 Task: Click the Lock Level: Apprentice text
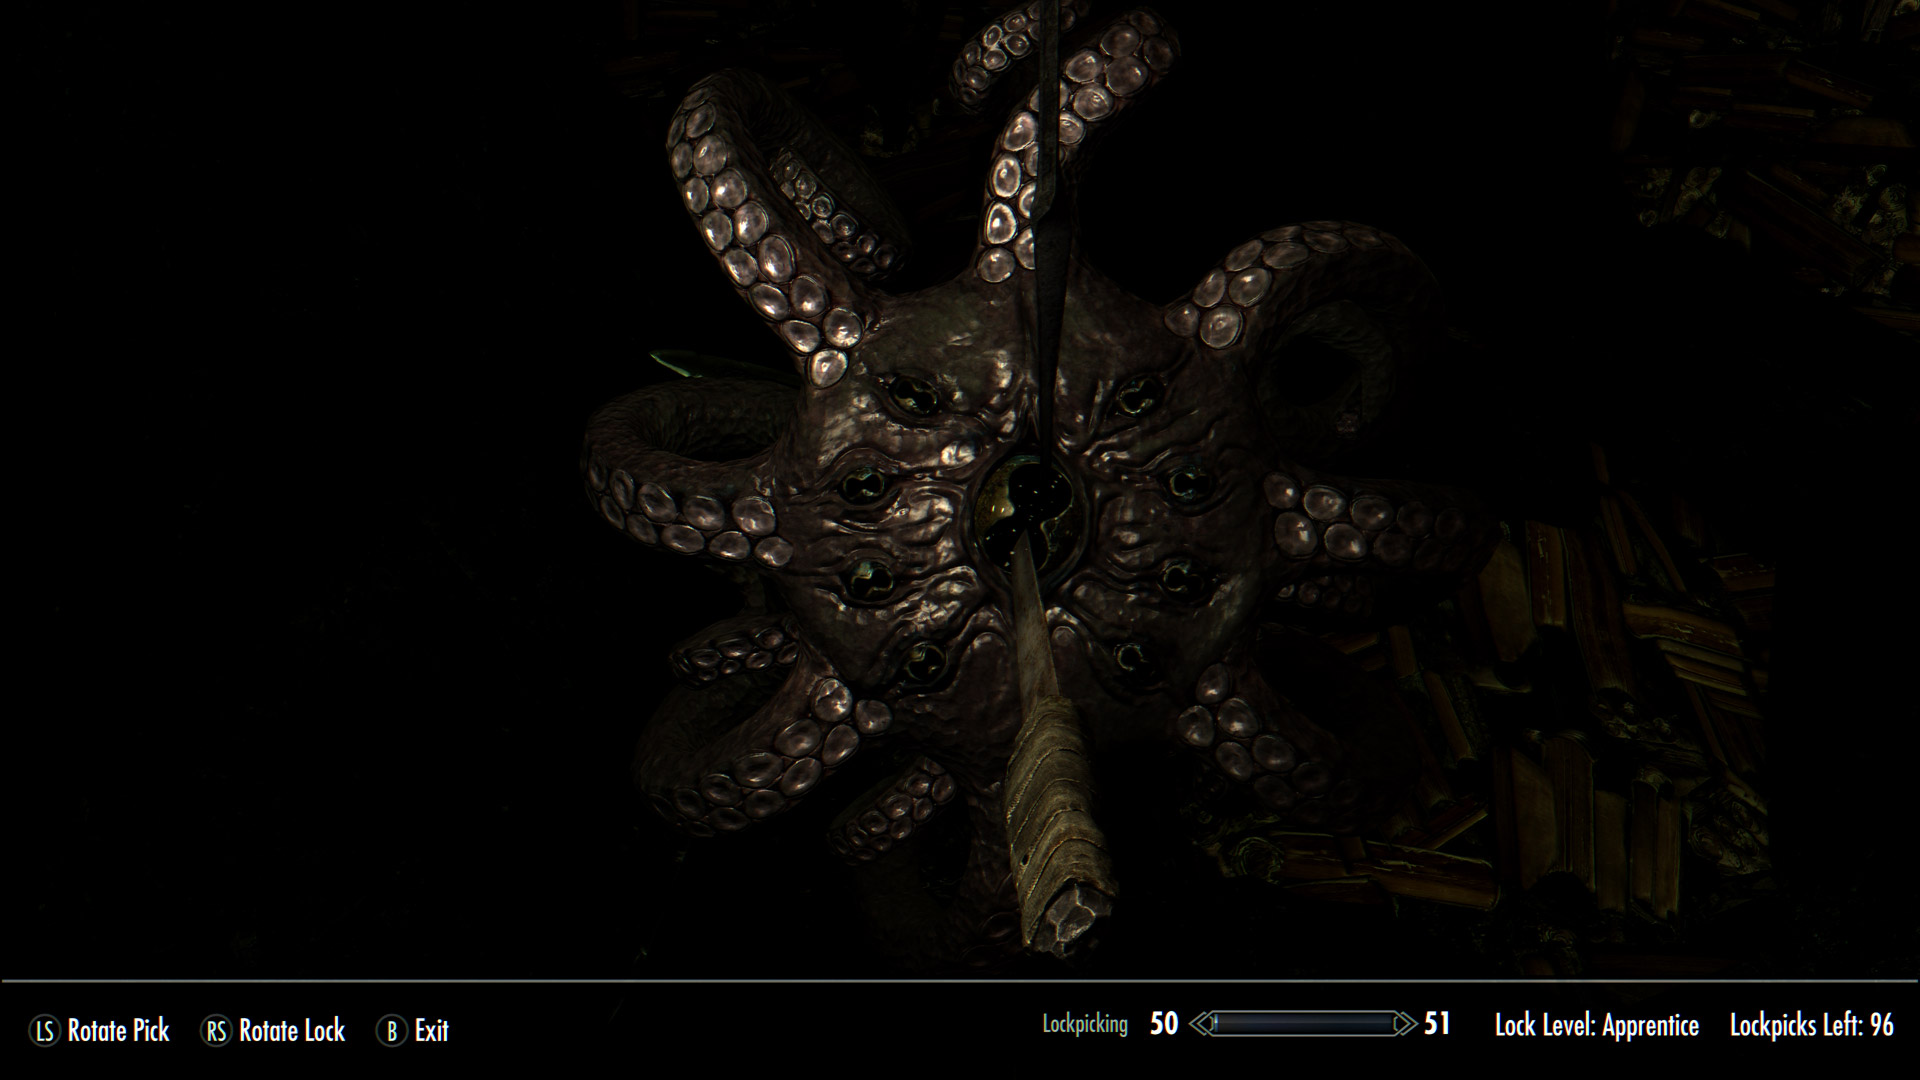coord(1596,1026)
